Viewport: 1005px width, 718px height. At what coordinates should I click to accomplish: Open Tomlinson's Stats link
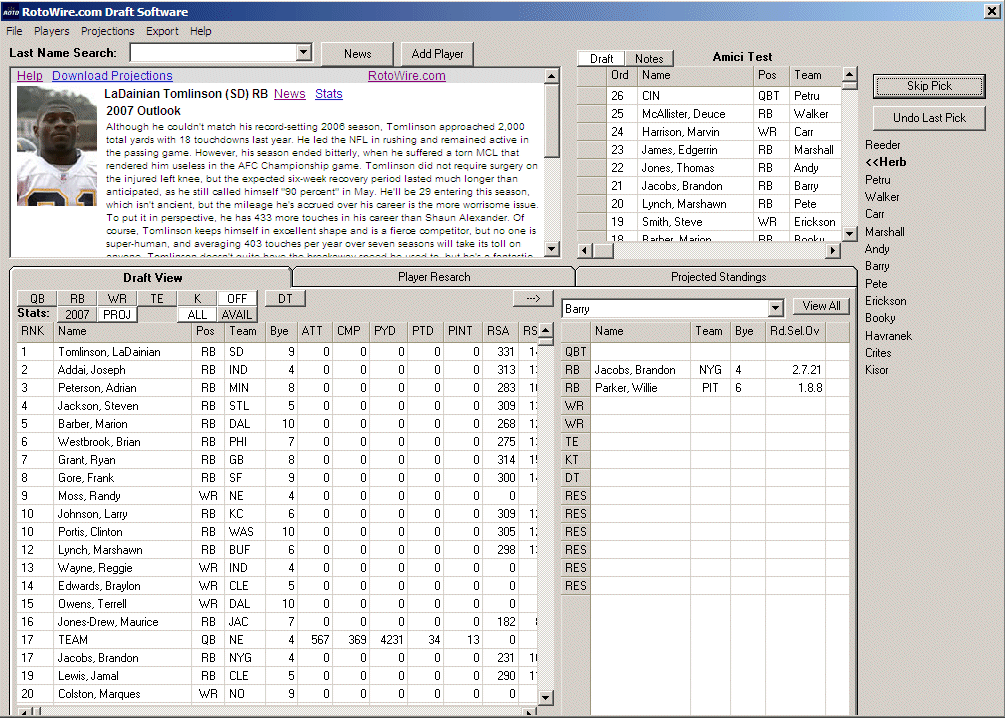(x=329, y=94)
